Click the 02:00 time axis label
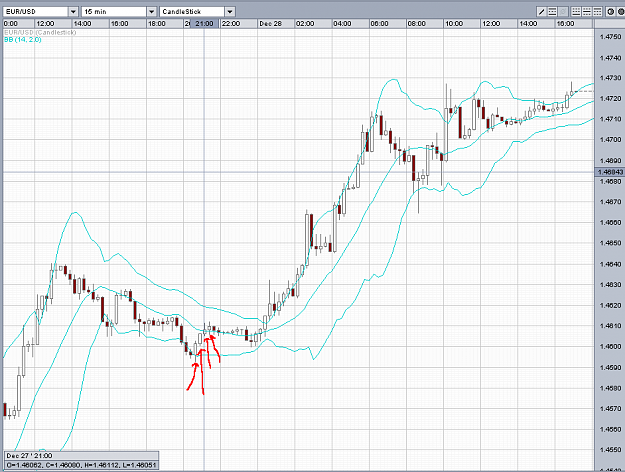 [305, 24]
